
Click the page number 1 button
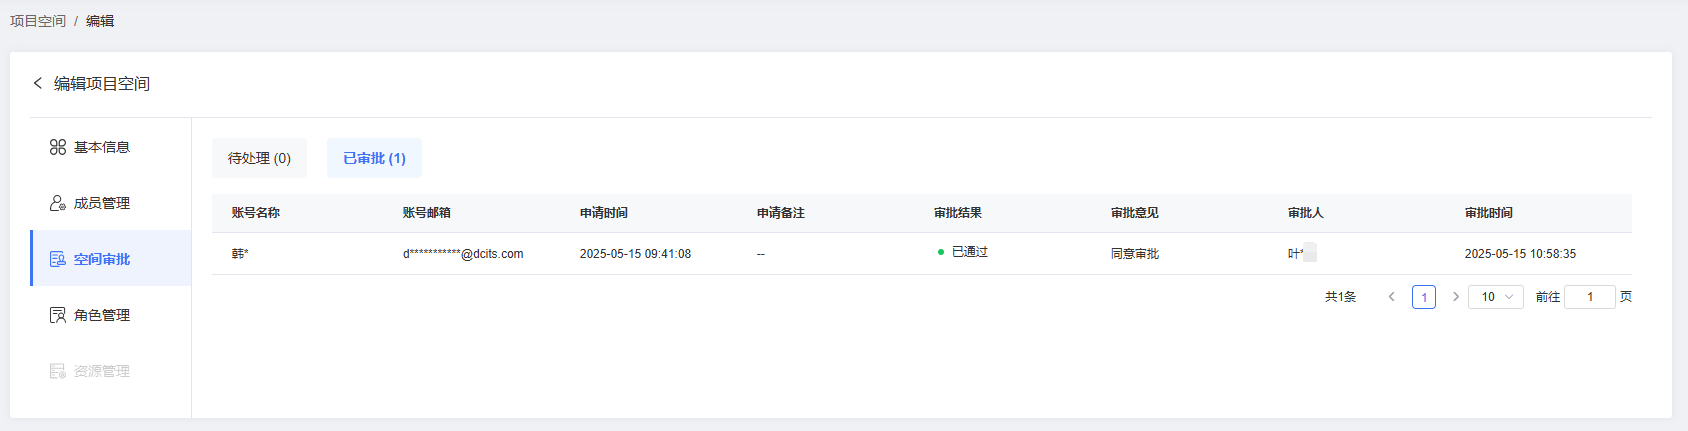[x=1424, y=297]
